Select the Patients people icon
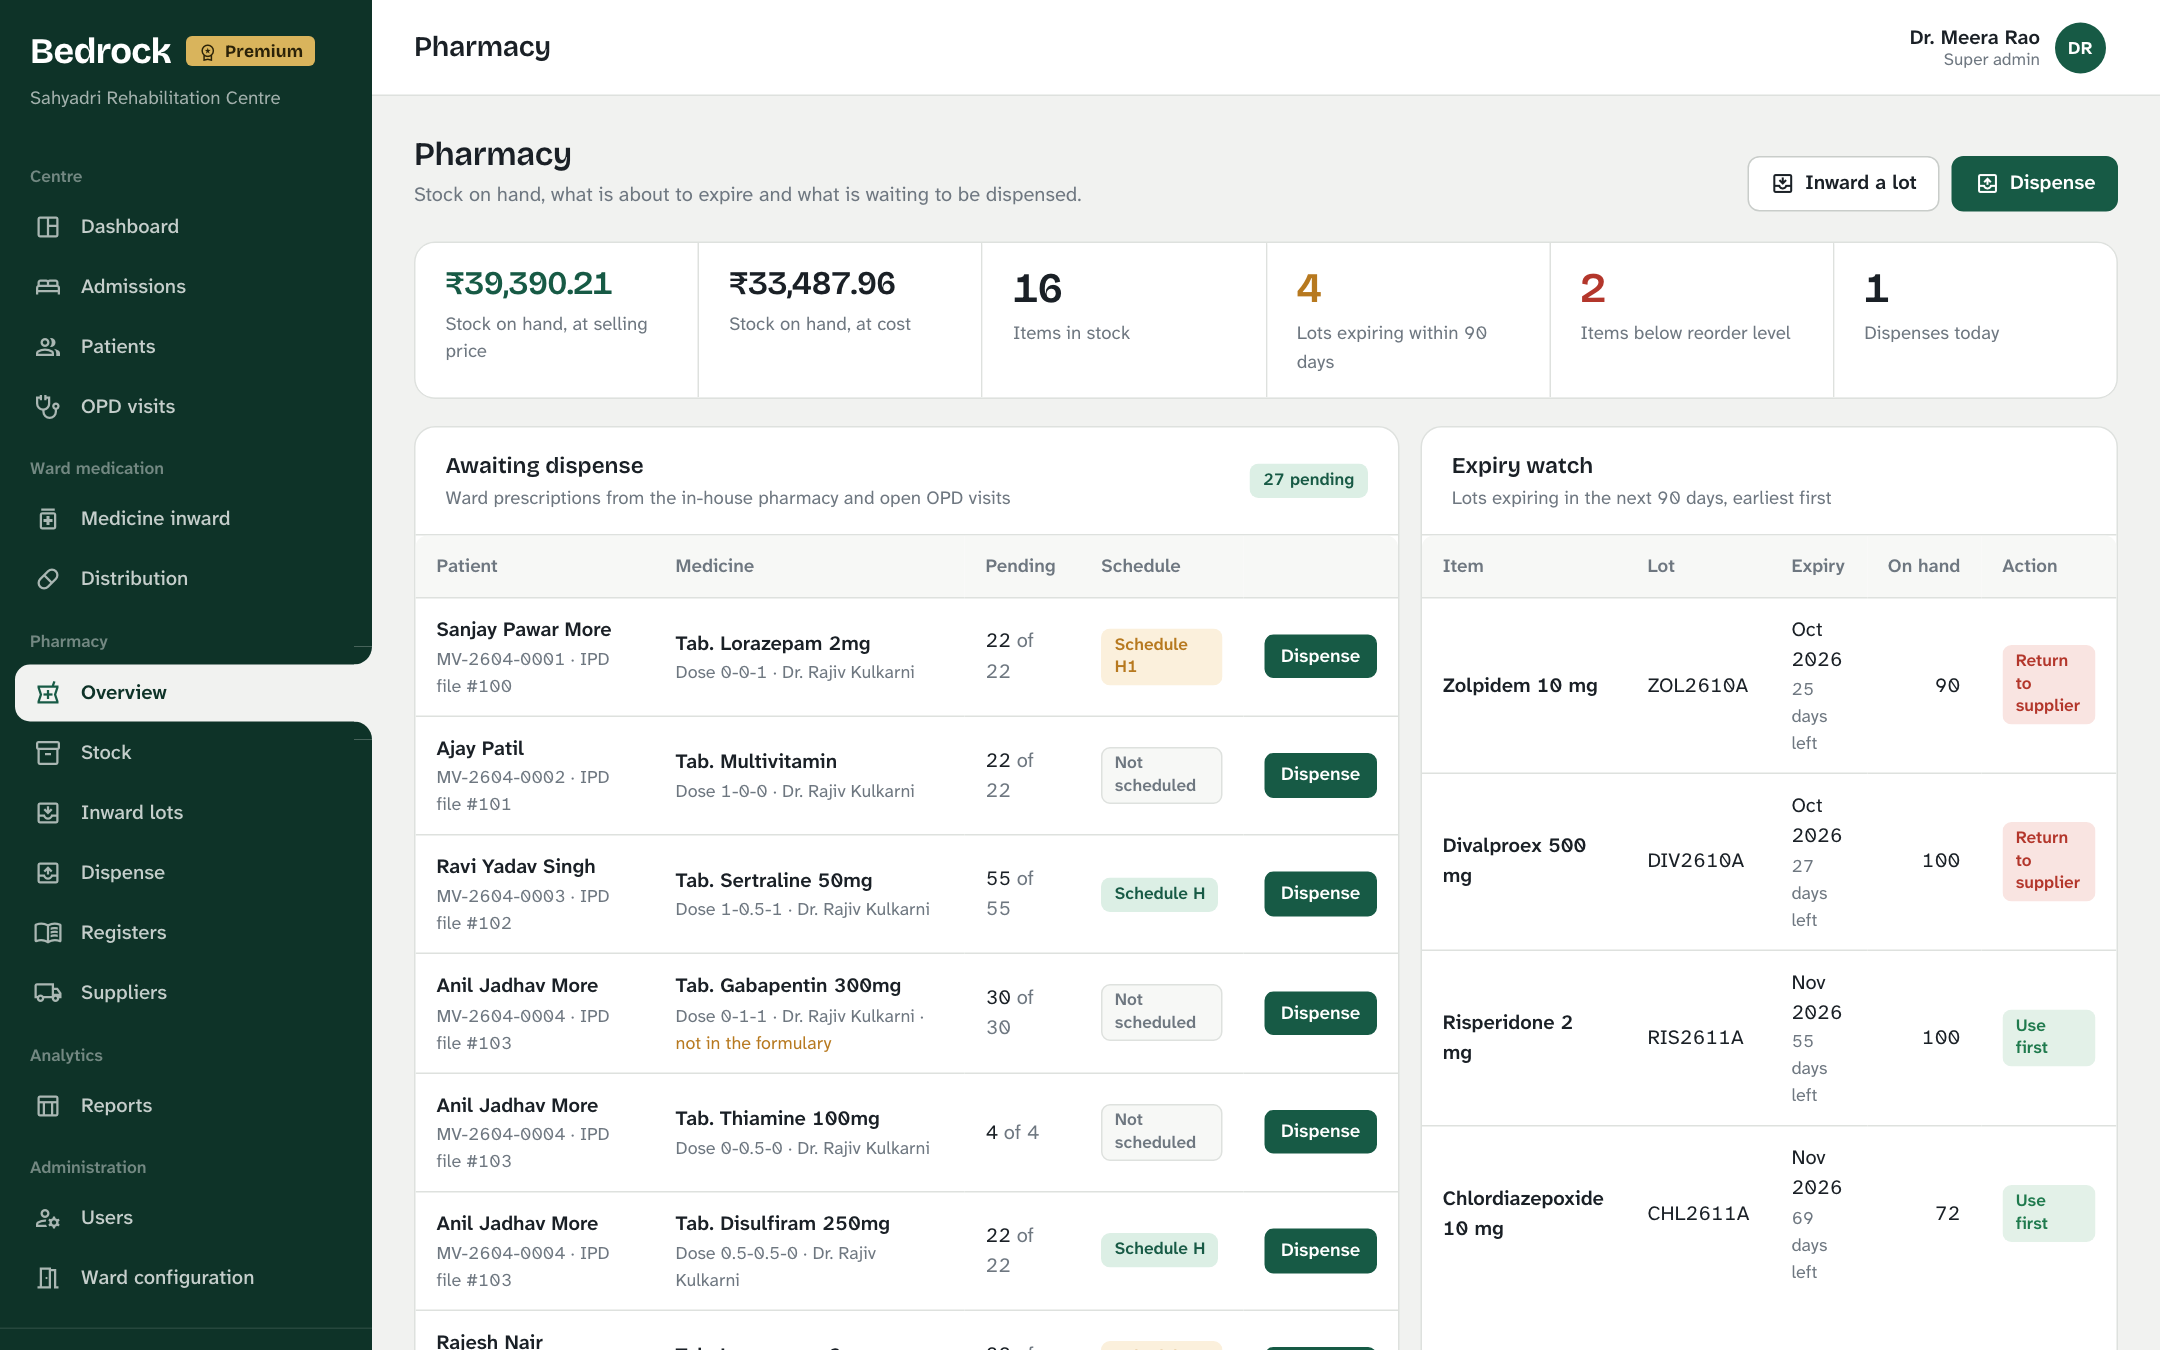 48,347
